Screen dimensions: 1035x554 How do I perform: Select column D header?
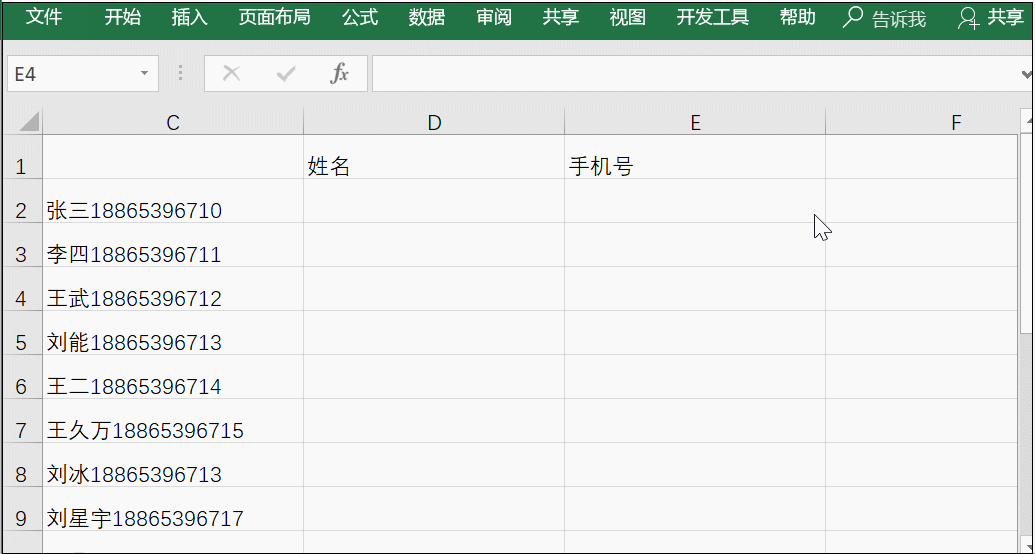pyautogui.click(x=434, y=122)
